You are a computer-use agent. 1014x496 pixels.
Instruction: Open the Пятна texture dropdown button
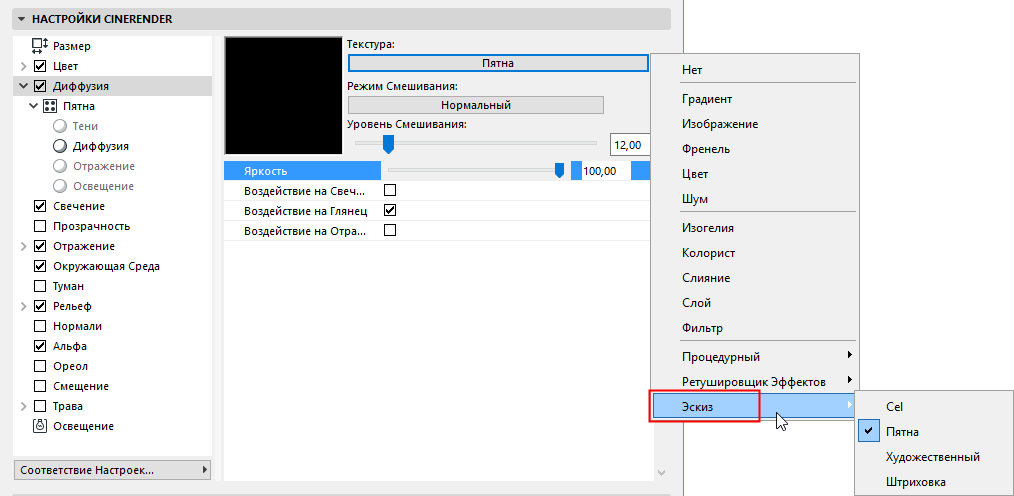click(498, 63)
